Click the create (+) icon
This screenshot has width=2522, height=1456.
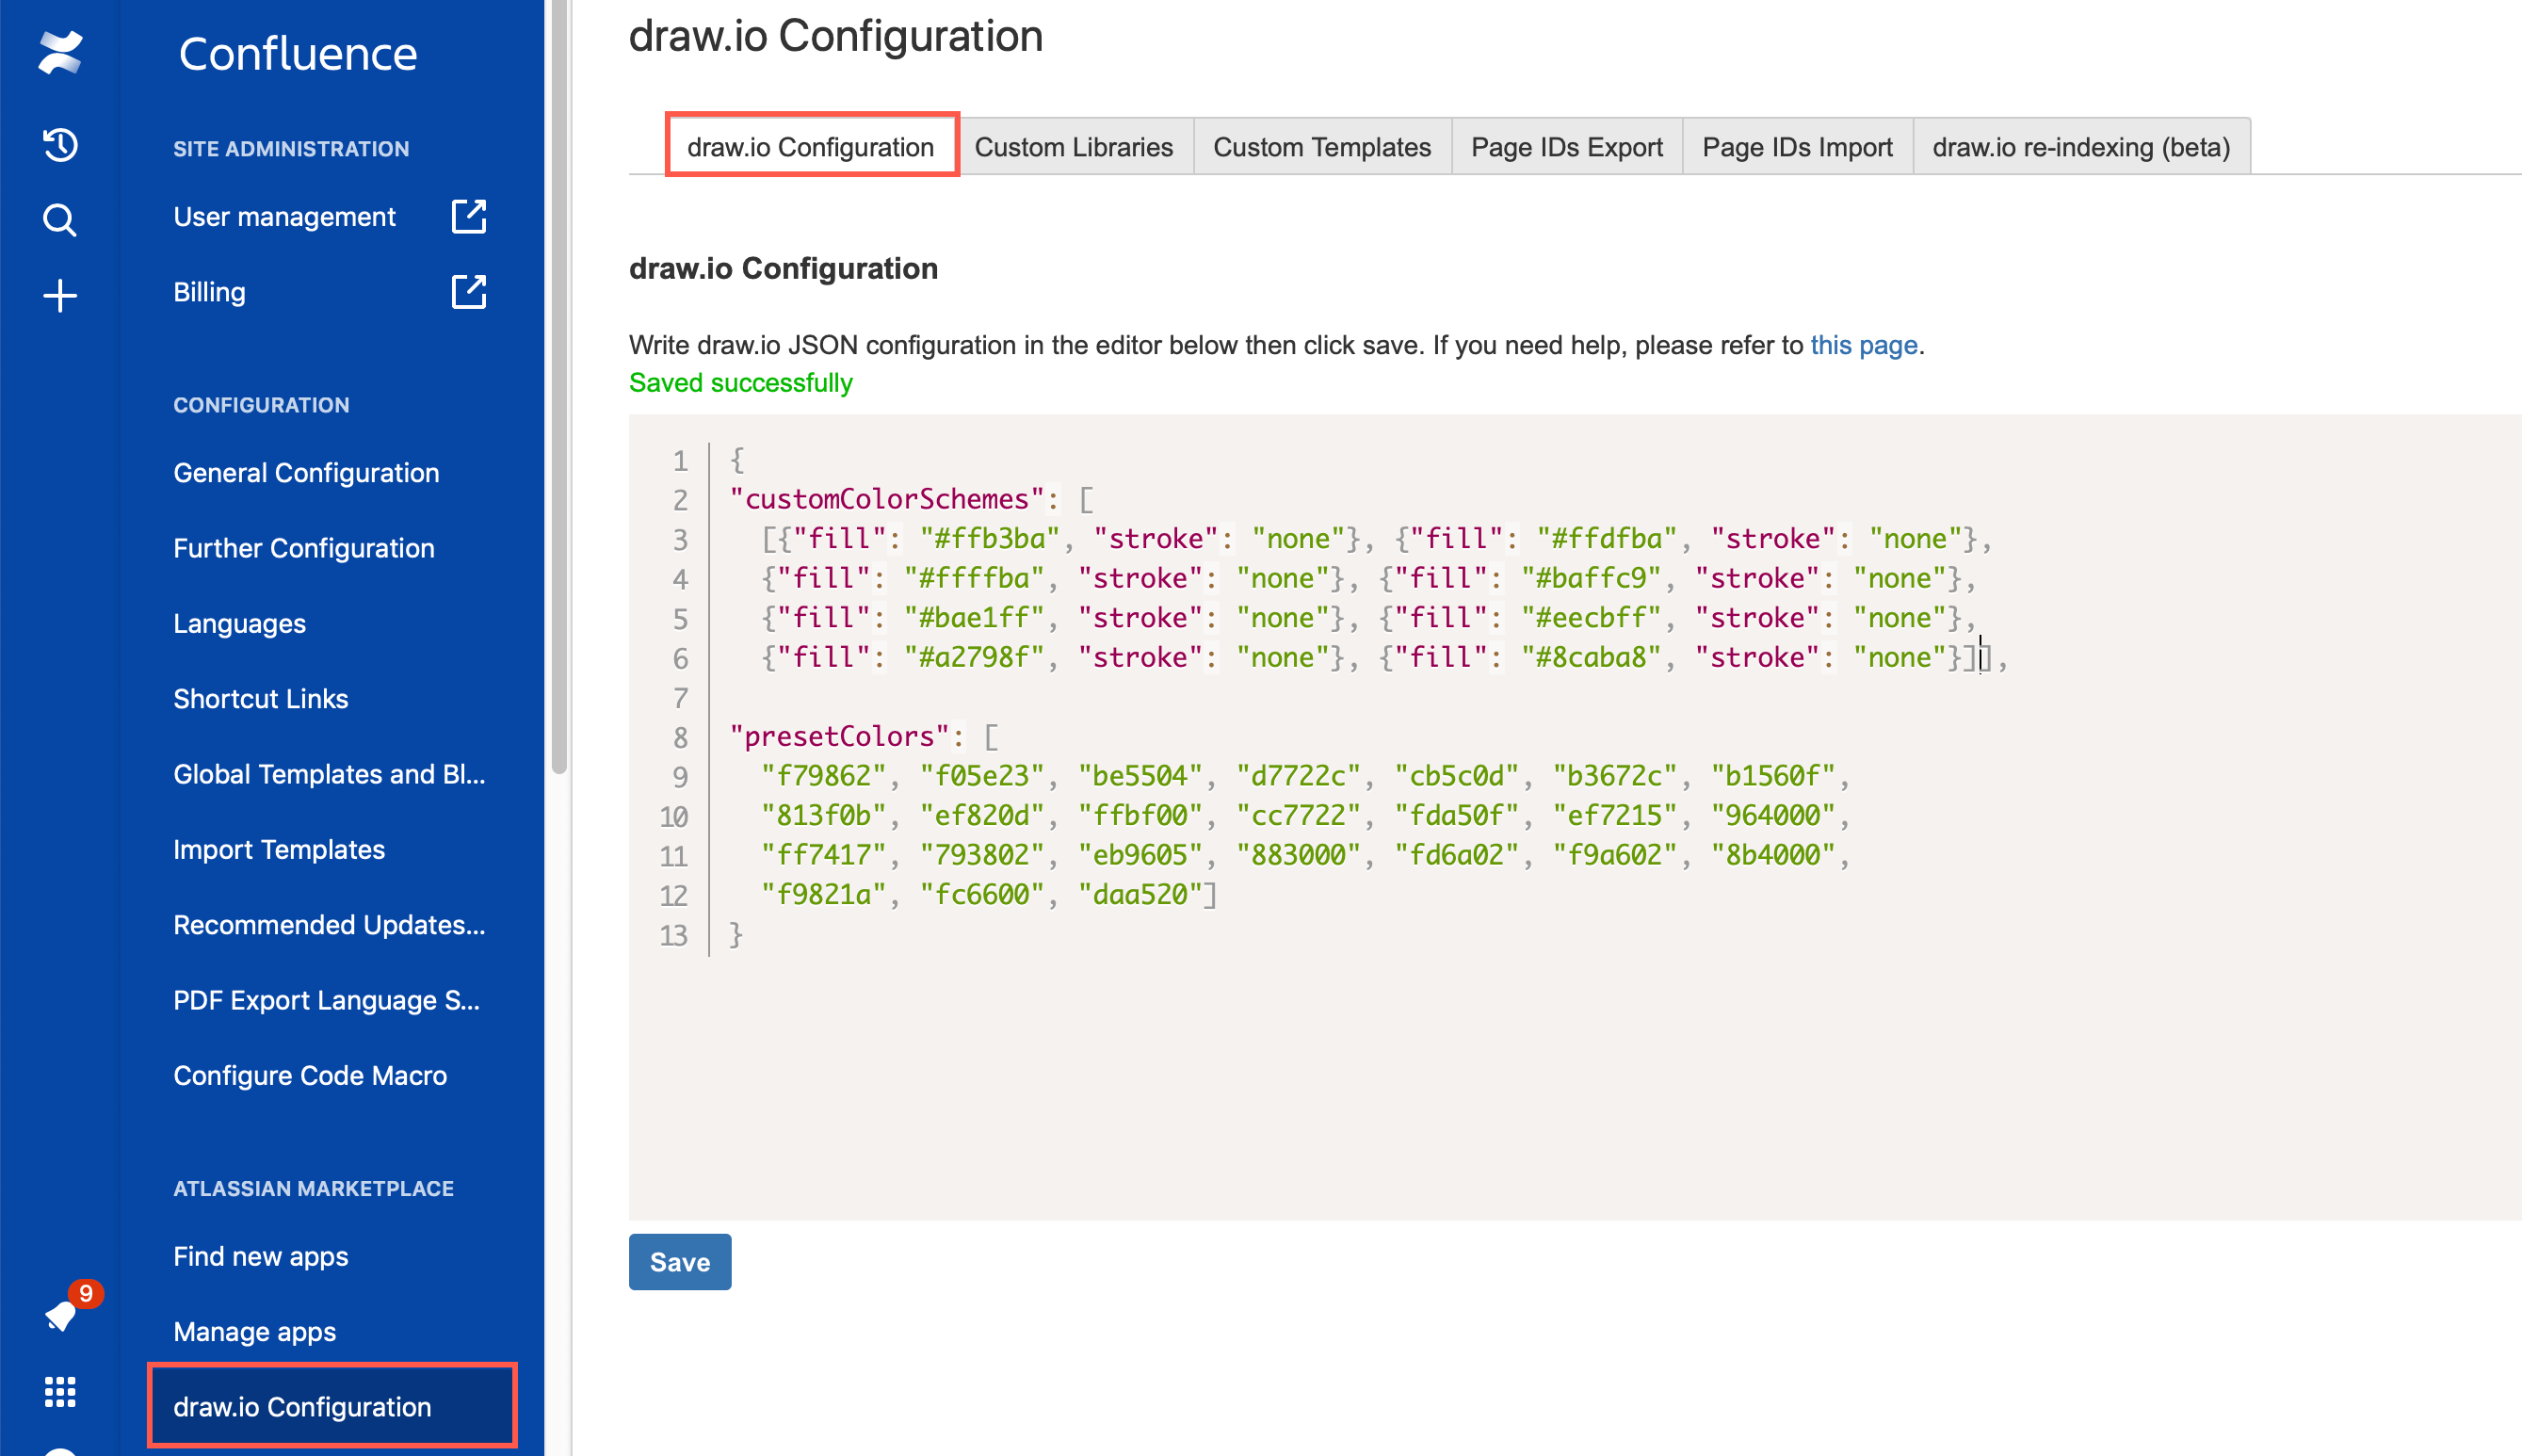(59, 295)
